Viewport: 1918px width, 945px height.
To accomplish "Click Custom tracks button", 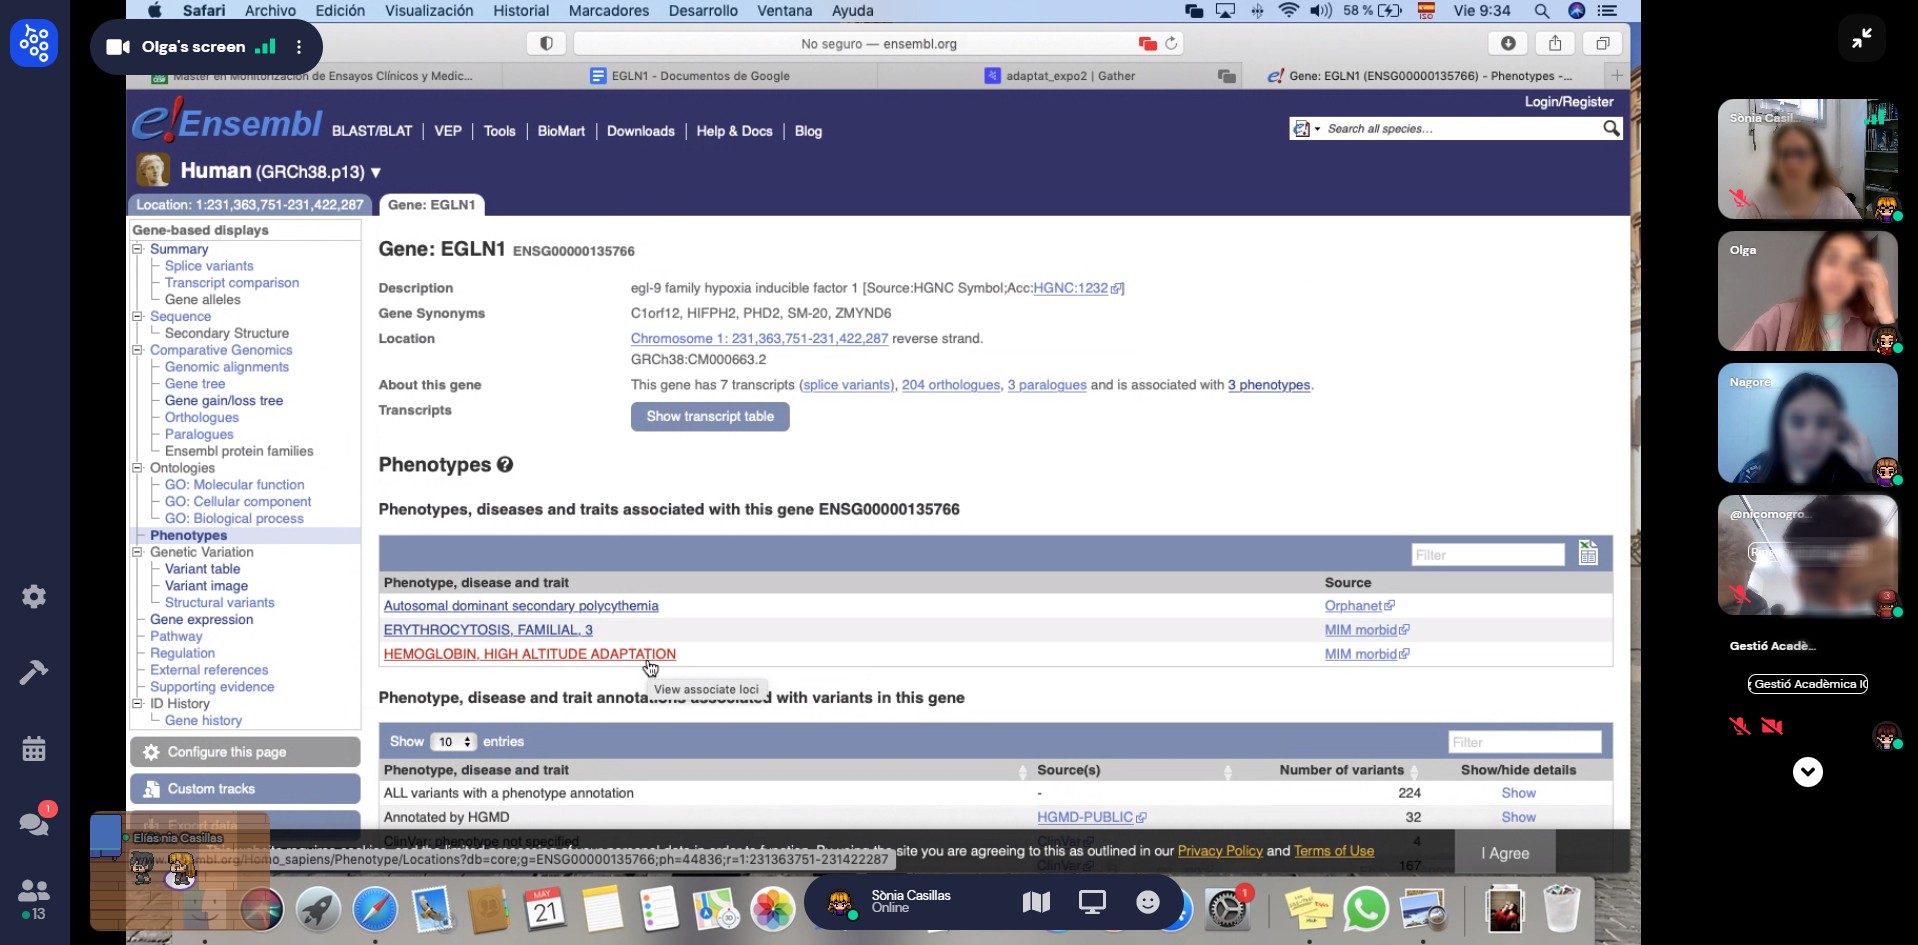I will click(245, 789).
